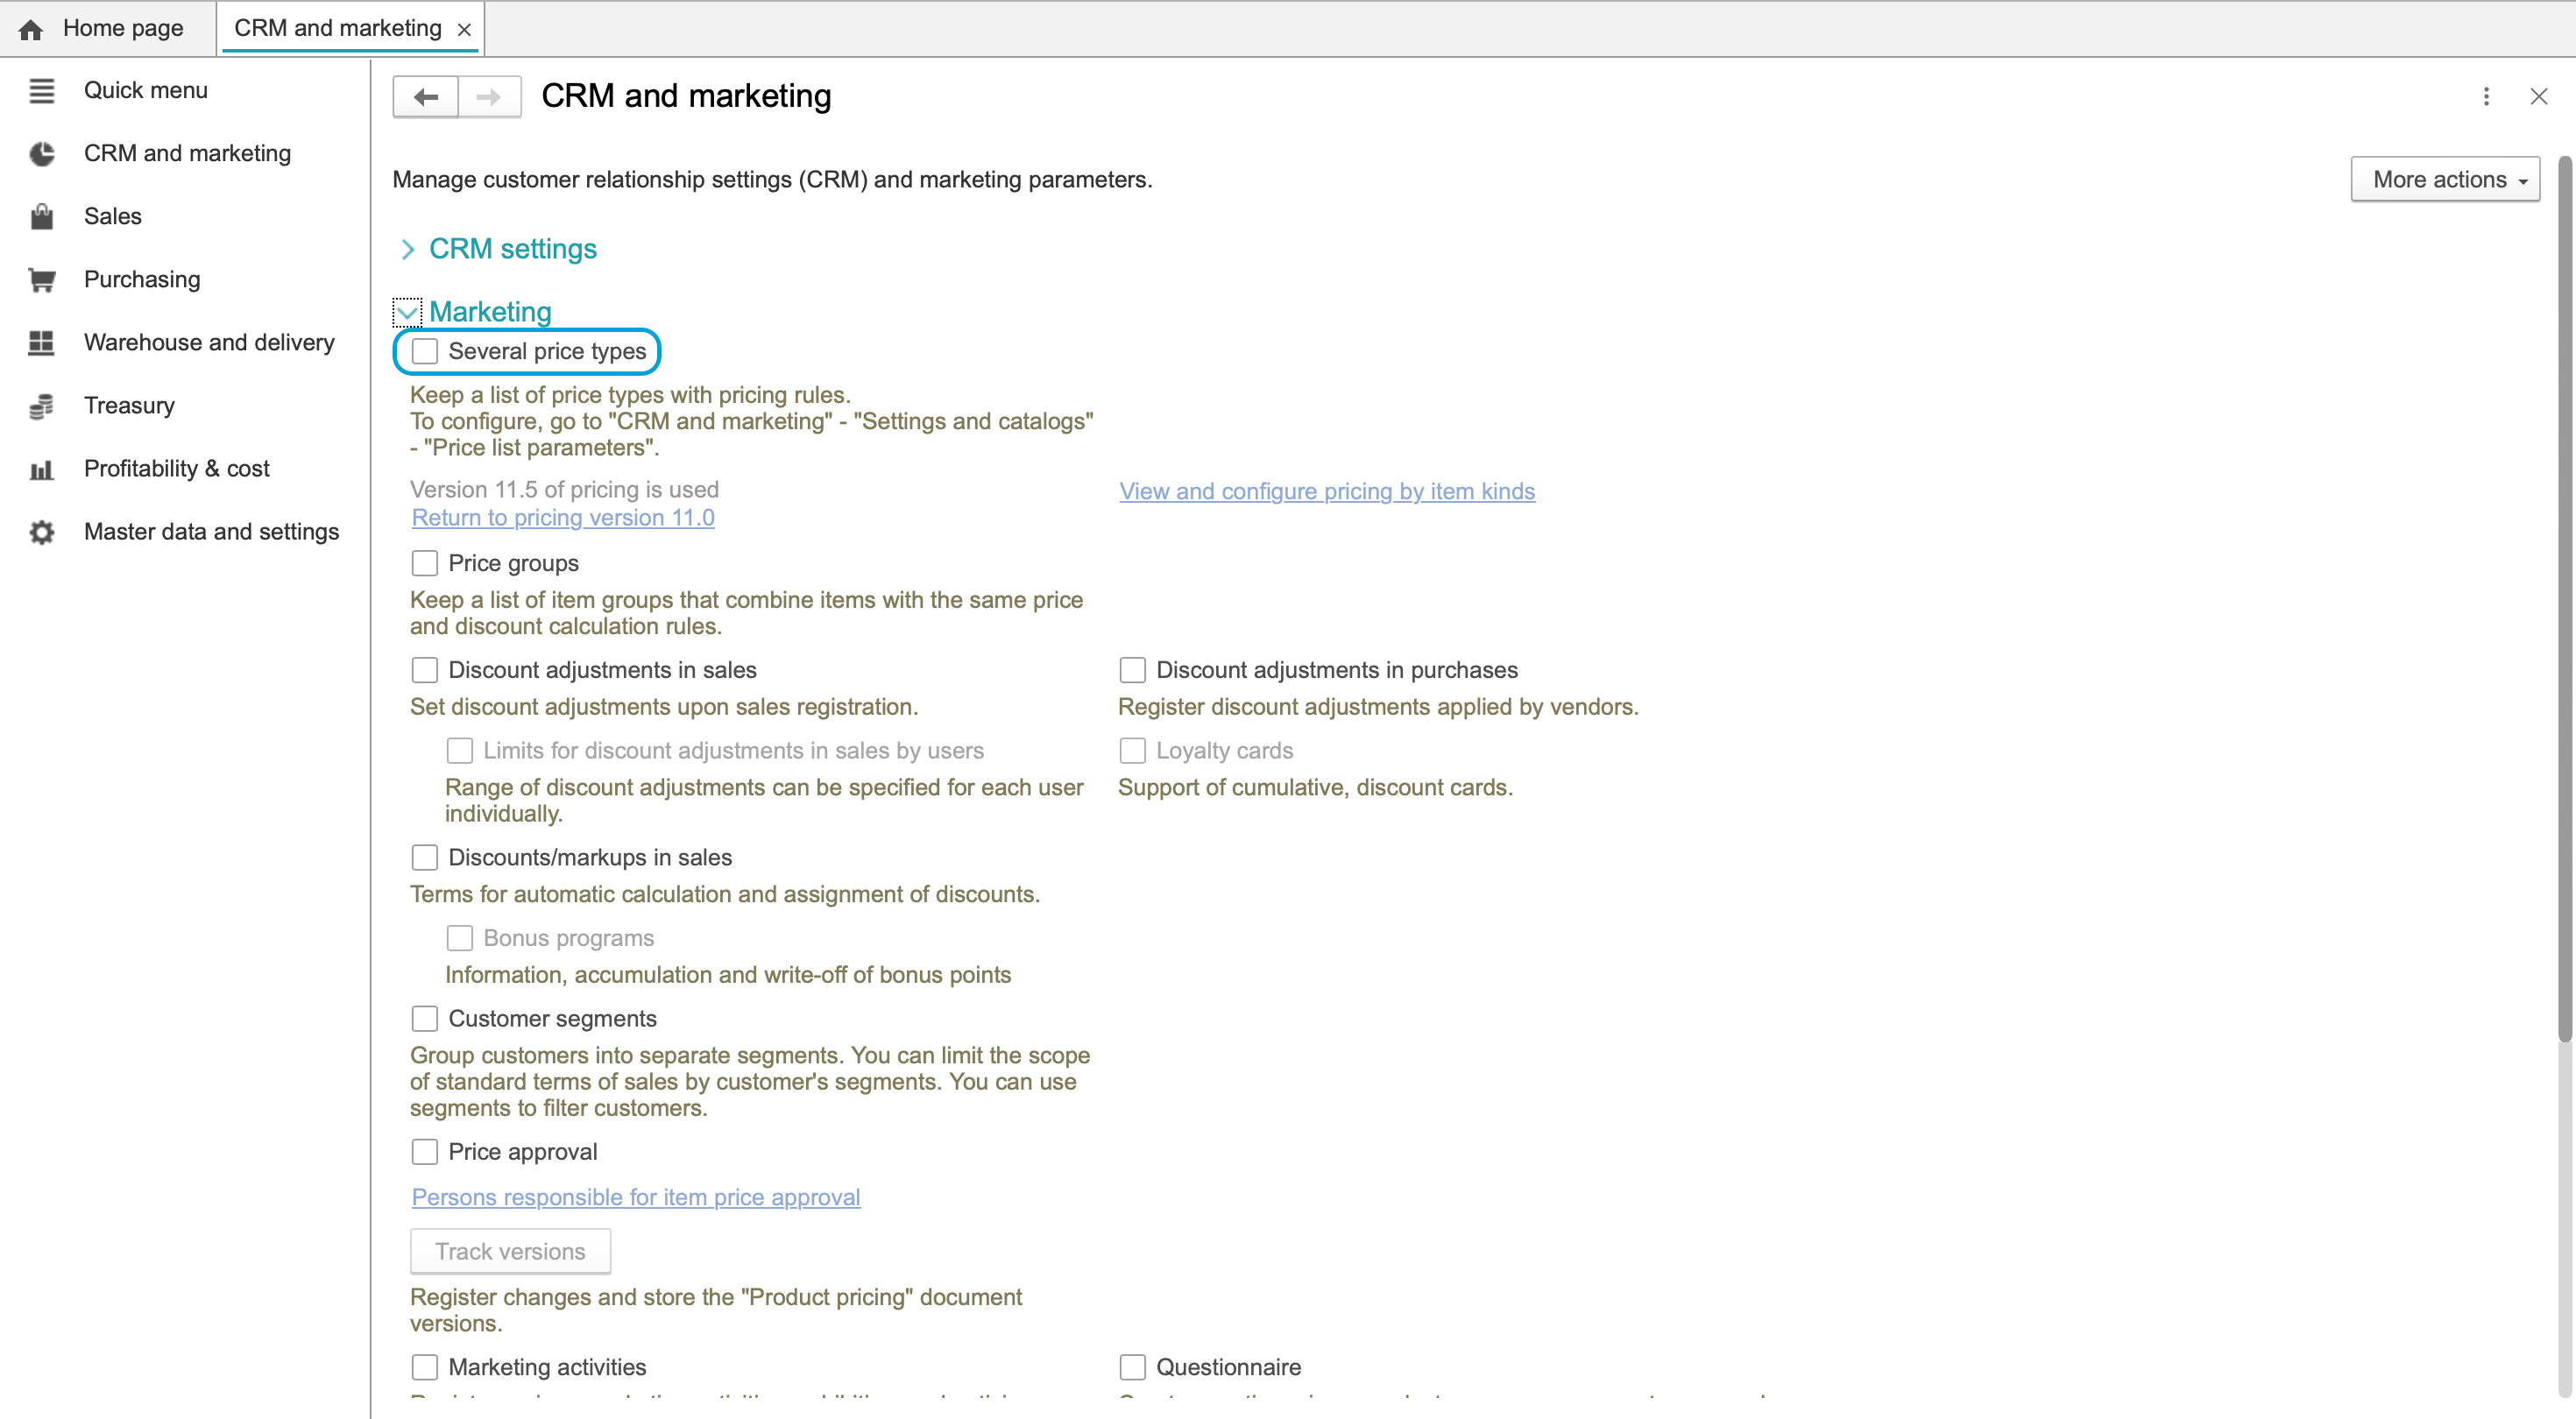Tick the Questionnaire checkbox
2576x1419 pixels.
1132,1367
